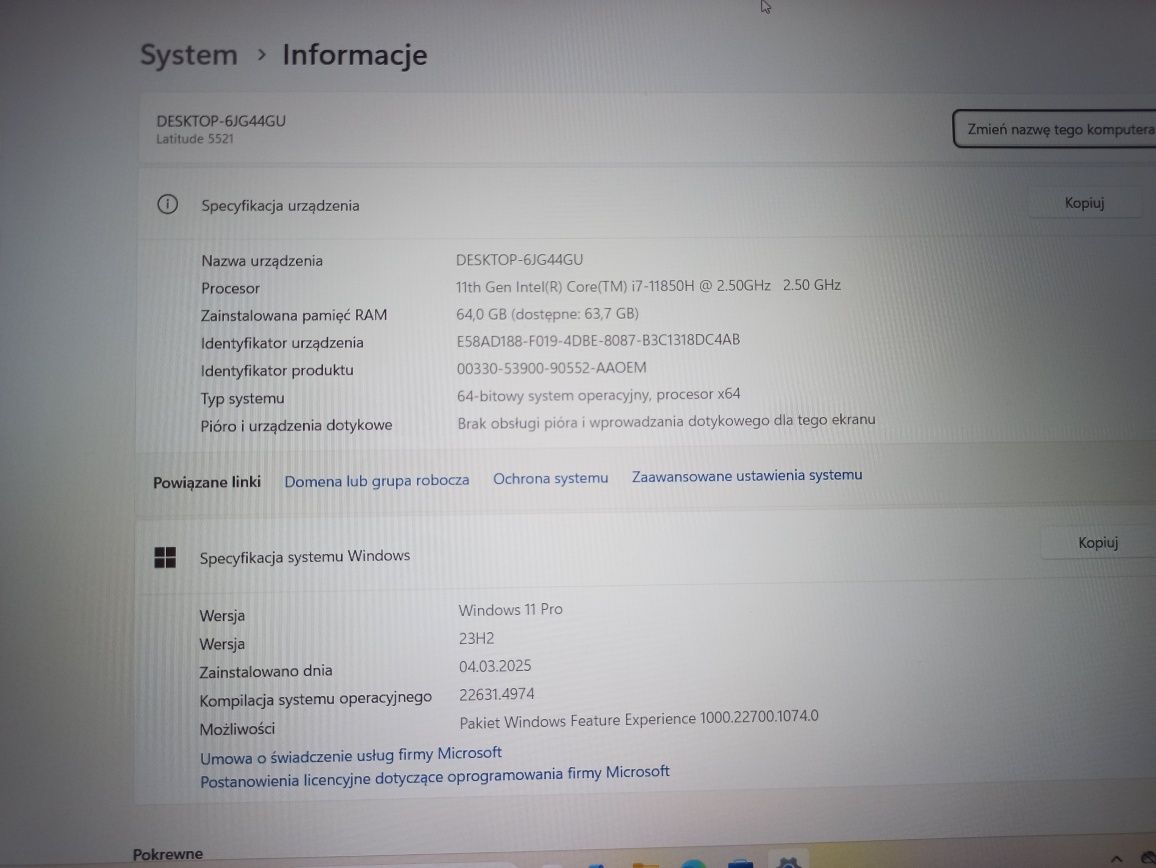
Task: Select the 64,0 GB (dostępne: 63,7 GB) value
Action: (547, 314)
